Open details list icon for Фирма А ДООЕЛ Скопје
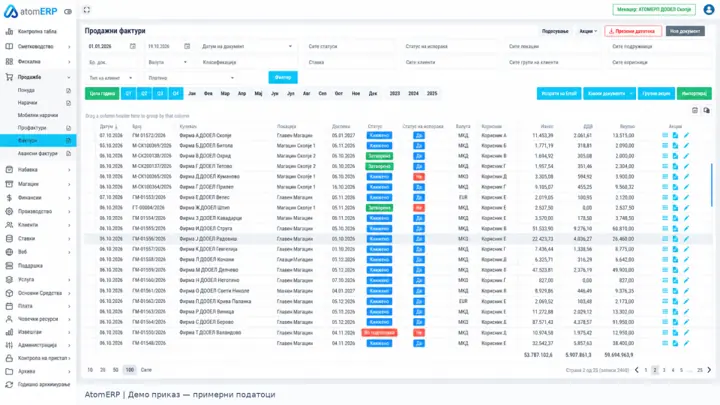This screenshot has width=720, height=405. (x=665, y=135)
